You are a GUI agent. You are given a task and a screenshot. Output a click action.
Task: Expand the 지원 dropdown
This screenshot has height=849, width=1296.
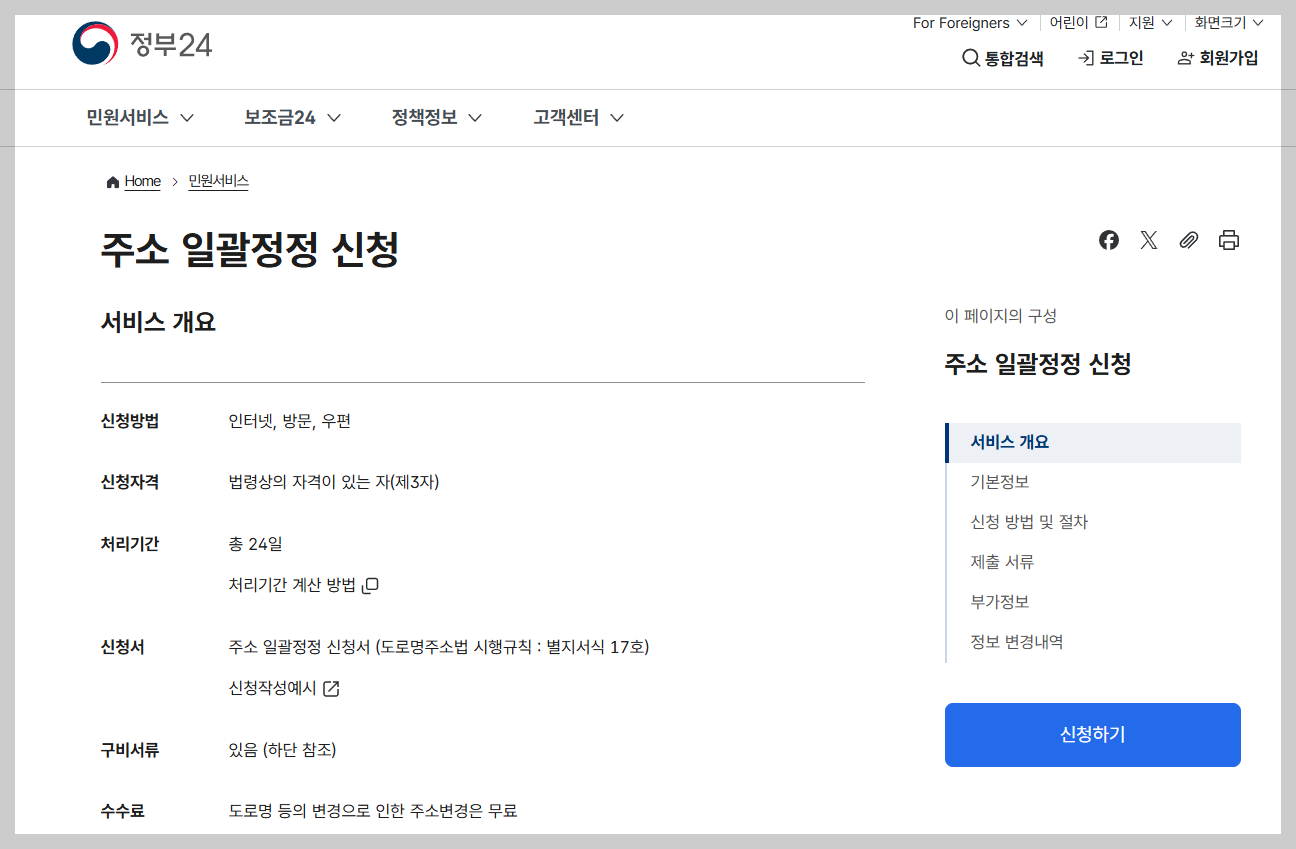click(1151, 22)
